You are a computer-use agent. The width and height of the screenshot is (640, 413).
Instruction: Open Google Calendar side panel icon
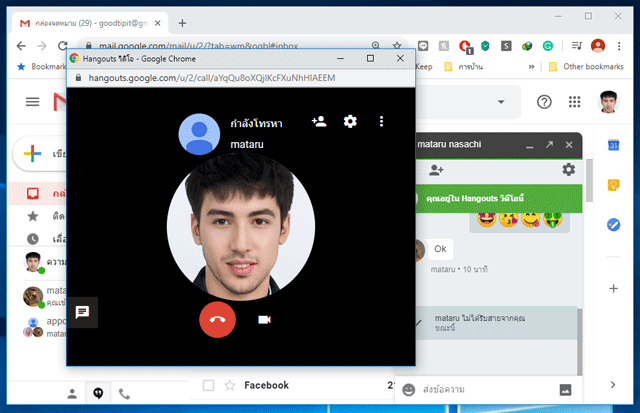tap(613, 145)
